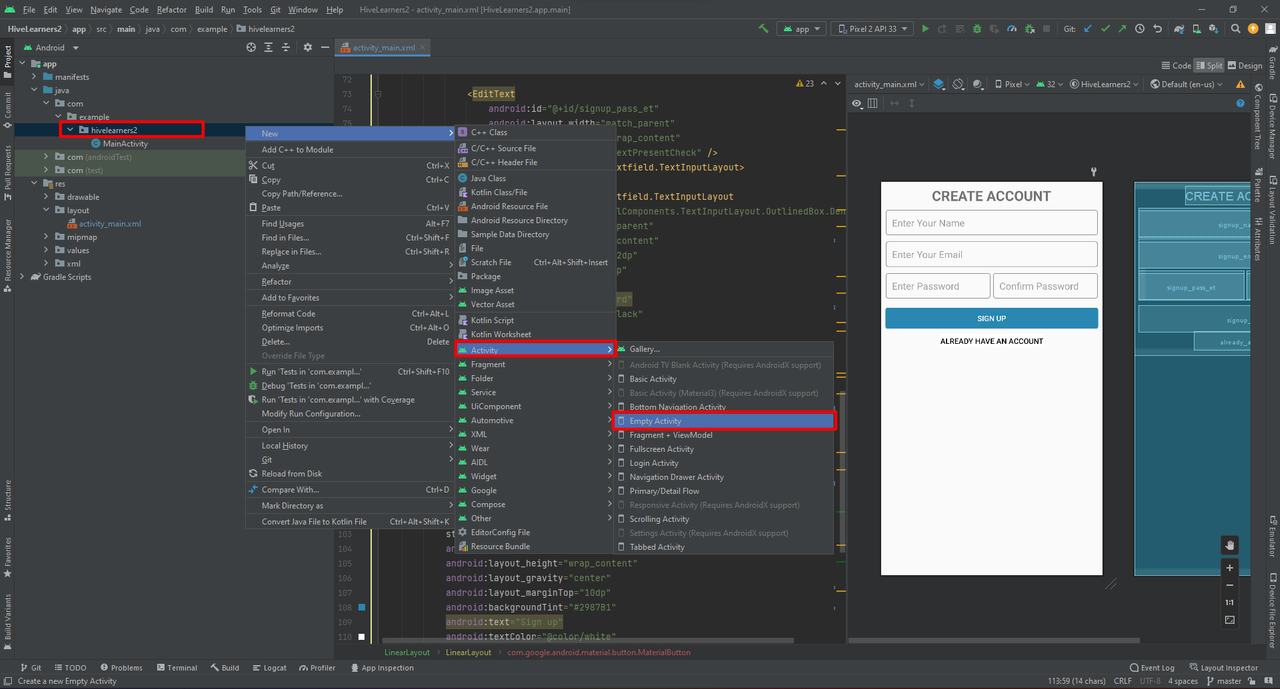Click the orange IDE update icon
1280x689 pixels.
[1253, 29]
